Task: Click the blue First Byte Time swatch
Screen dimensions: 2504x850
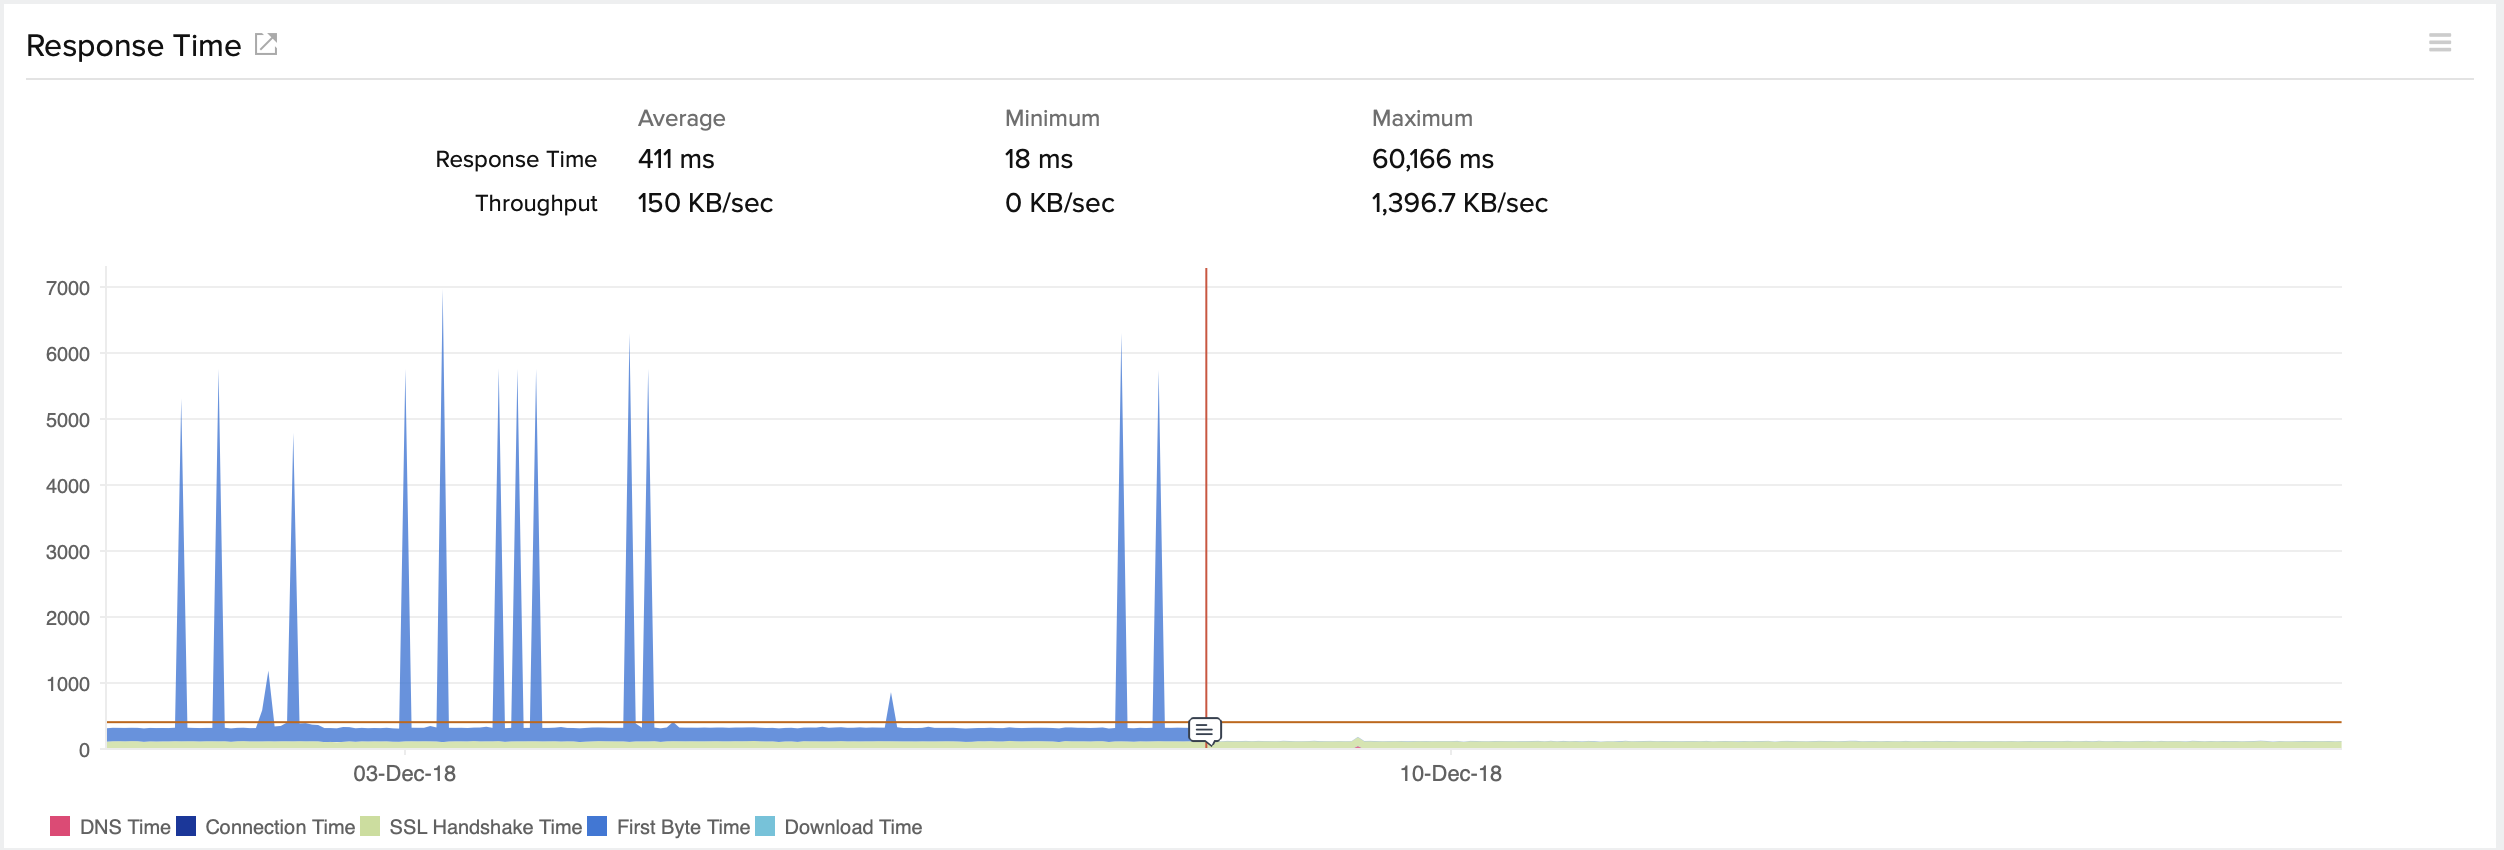Action: tap(597, 827)
